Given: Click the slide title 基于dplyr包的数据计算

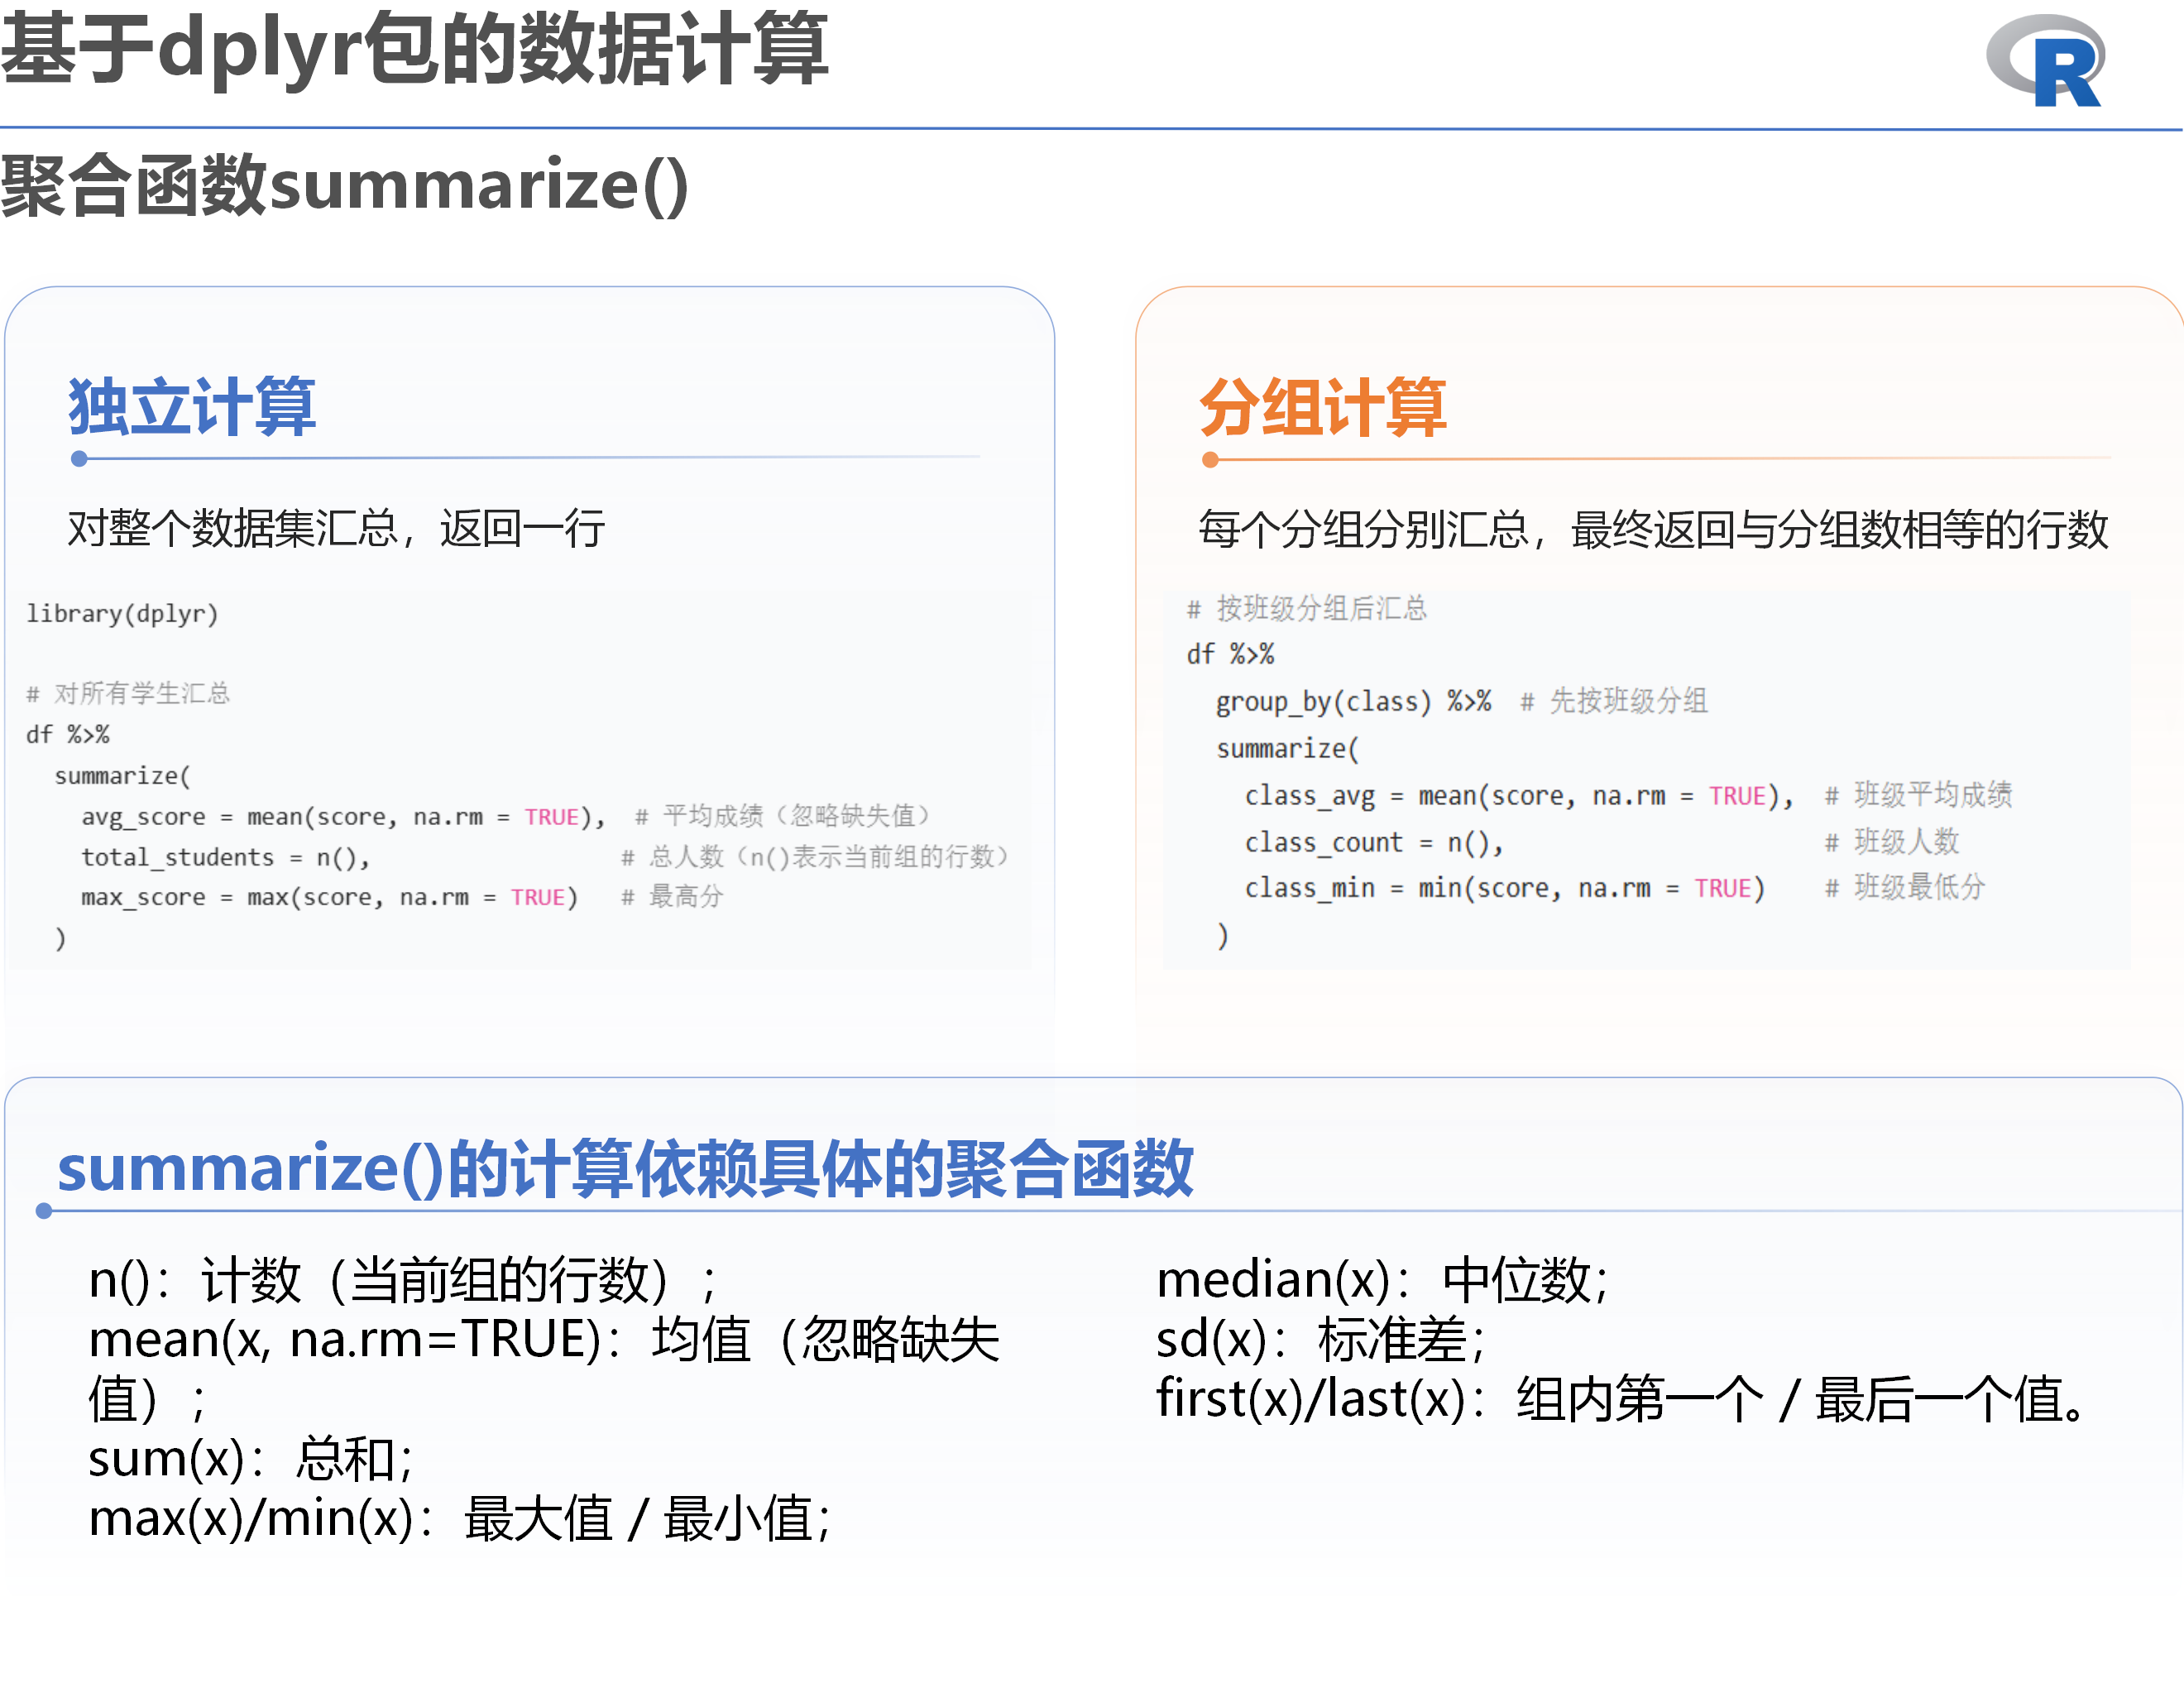Looking at the screenshot, I should point(415,48).
